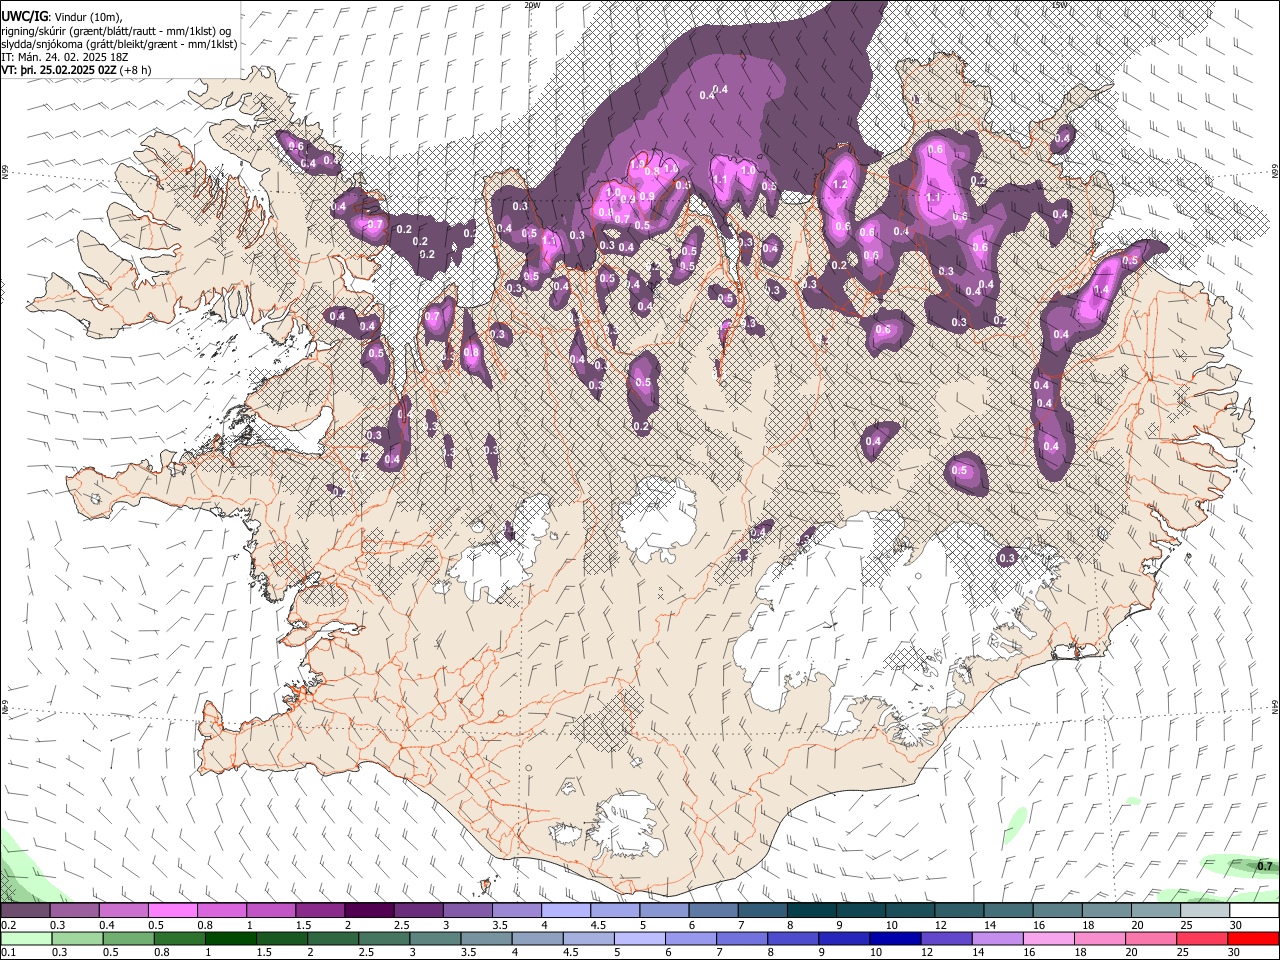The width and height of the screenshot is (1280, 960).
Task: Click the pale grey swatch at 25 in upper legend
Action: [x=1206, y=911]
